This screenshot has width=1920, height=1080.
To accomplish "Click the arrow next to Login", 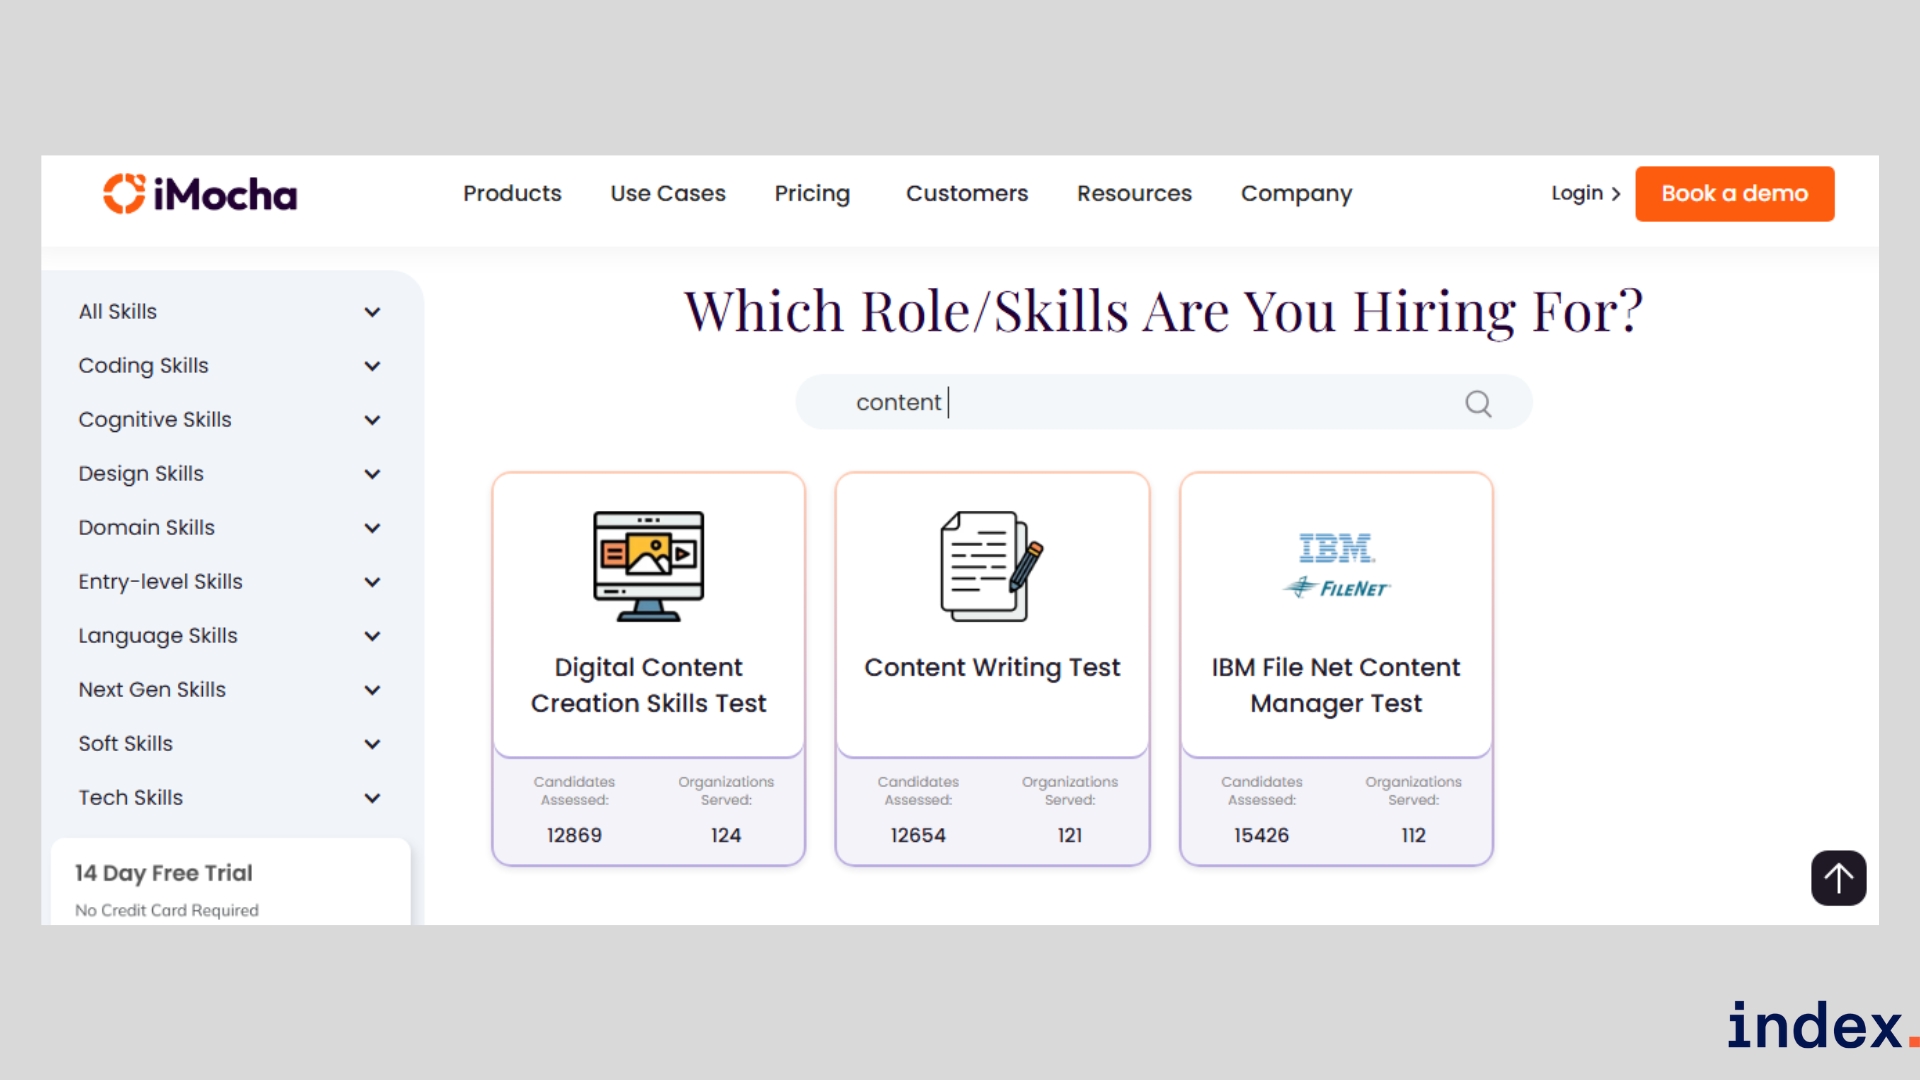I will point(1616,194).
